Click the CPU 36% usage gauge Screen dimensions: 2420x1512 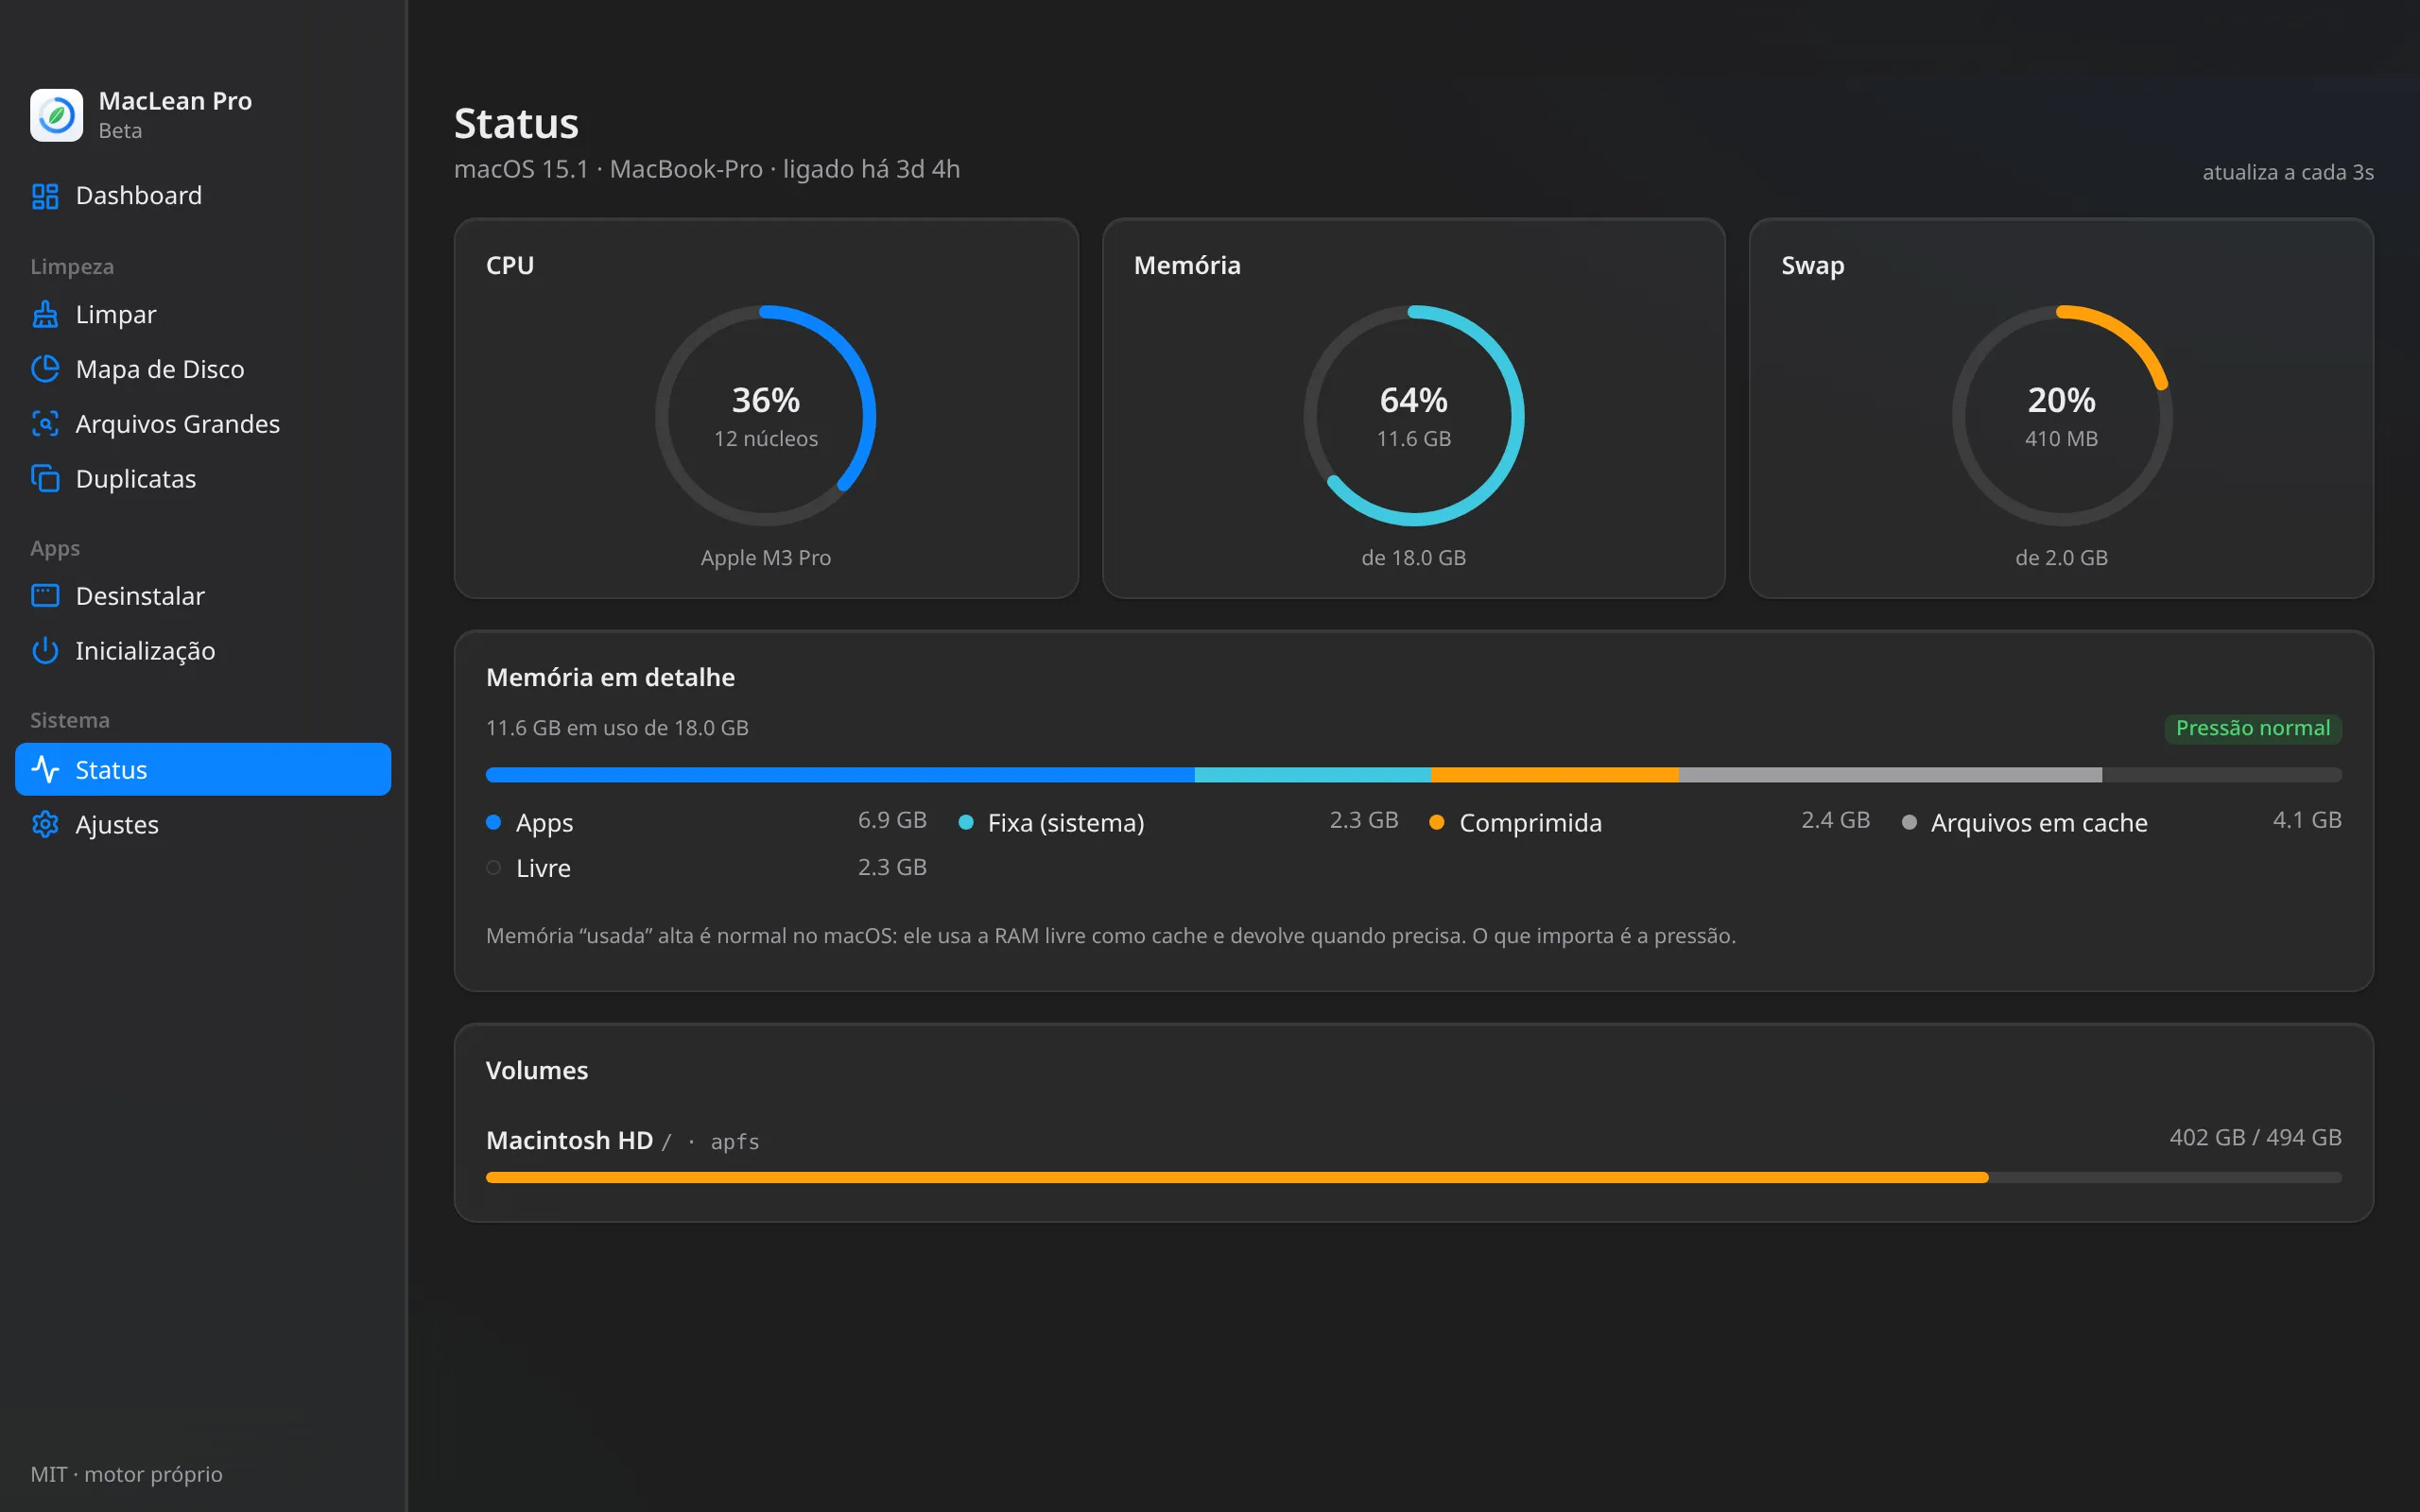(766, 416)
